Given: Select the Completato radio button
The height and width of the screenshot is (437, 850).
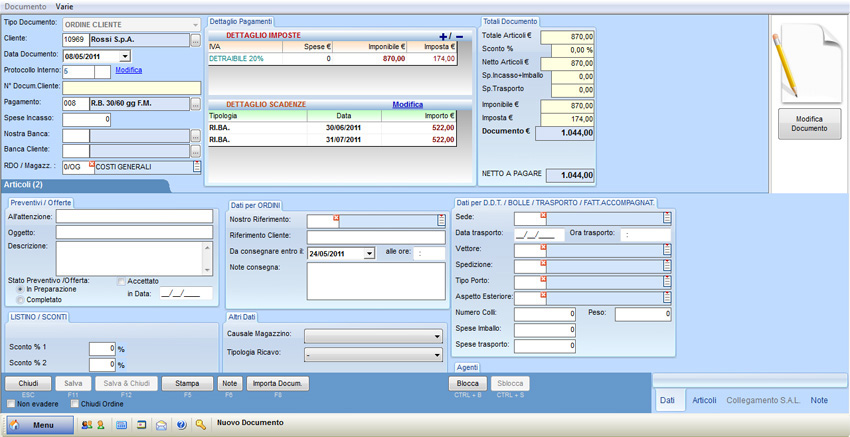Looking at the screenshot, I should pos(21,300).
